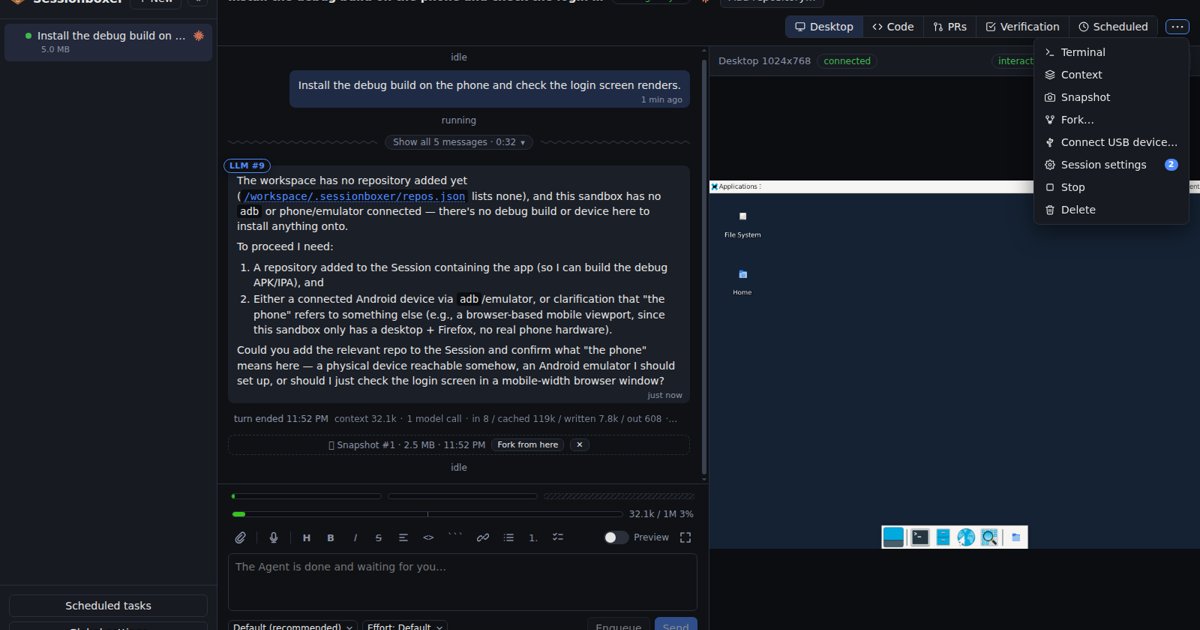
Task: Focus the message input field
Action: pyautogui.click(x=462, y=581)
